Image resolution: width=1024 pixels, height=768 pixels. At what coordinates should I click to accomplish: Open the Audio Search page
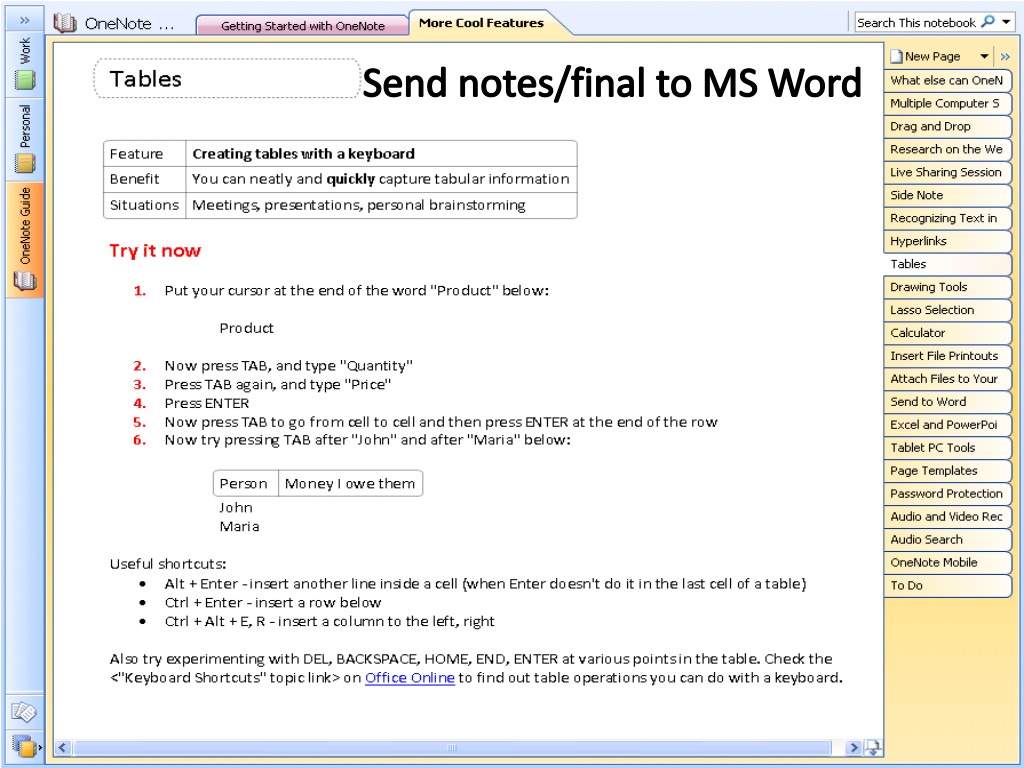(948, 539)
